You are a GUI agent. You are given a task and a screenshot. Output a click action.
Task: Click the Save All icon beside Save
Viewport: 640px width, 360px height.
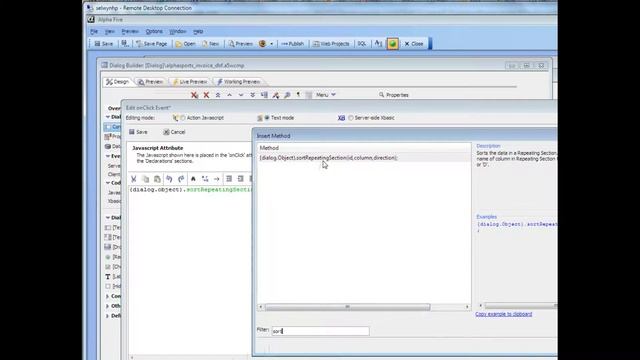pos(125,44)
